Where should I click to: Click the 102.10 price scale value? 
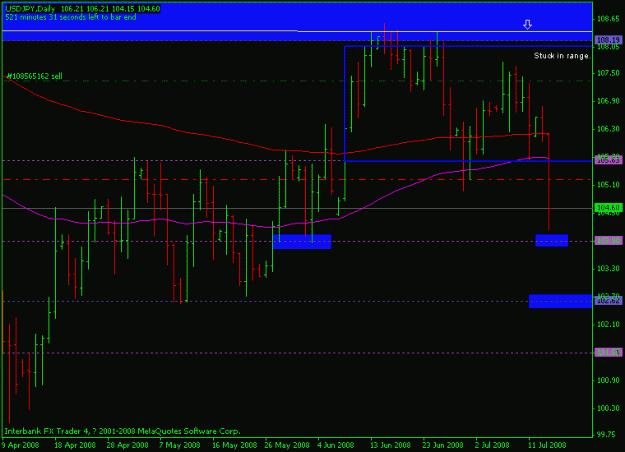point(608,324)
